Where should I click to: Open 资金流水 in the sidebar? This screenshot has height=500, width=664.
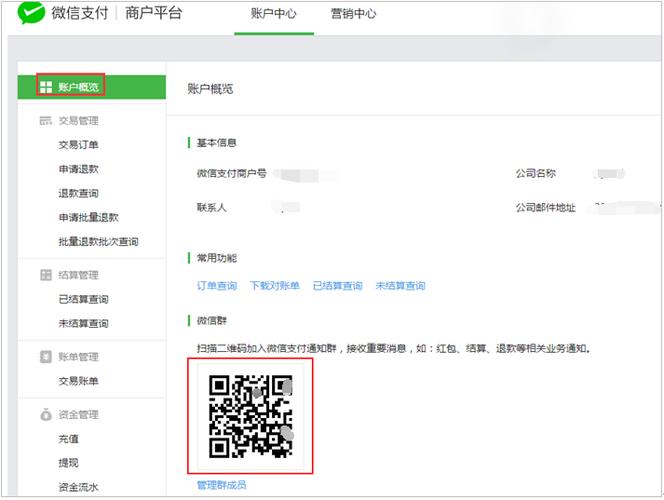point(78,487)
